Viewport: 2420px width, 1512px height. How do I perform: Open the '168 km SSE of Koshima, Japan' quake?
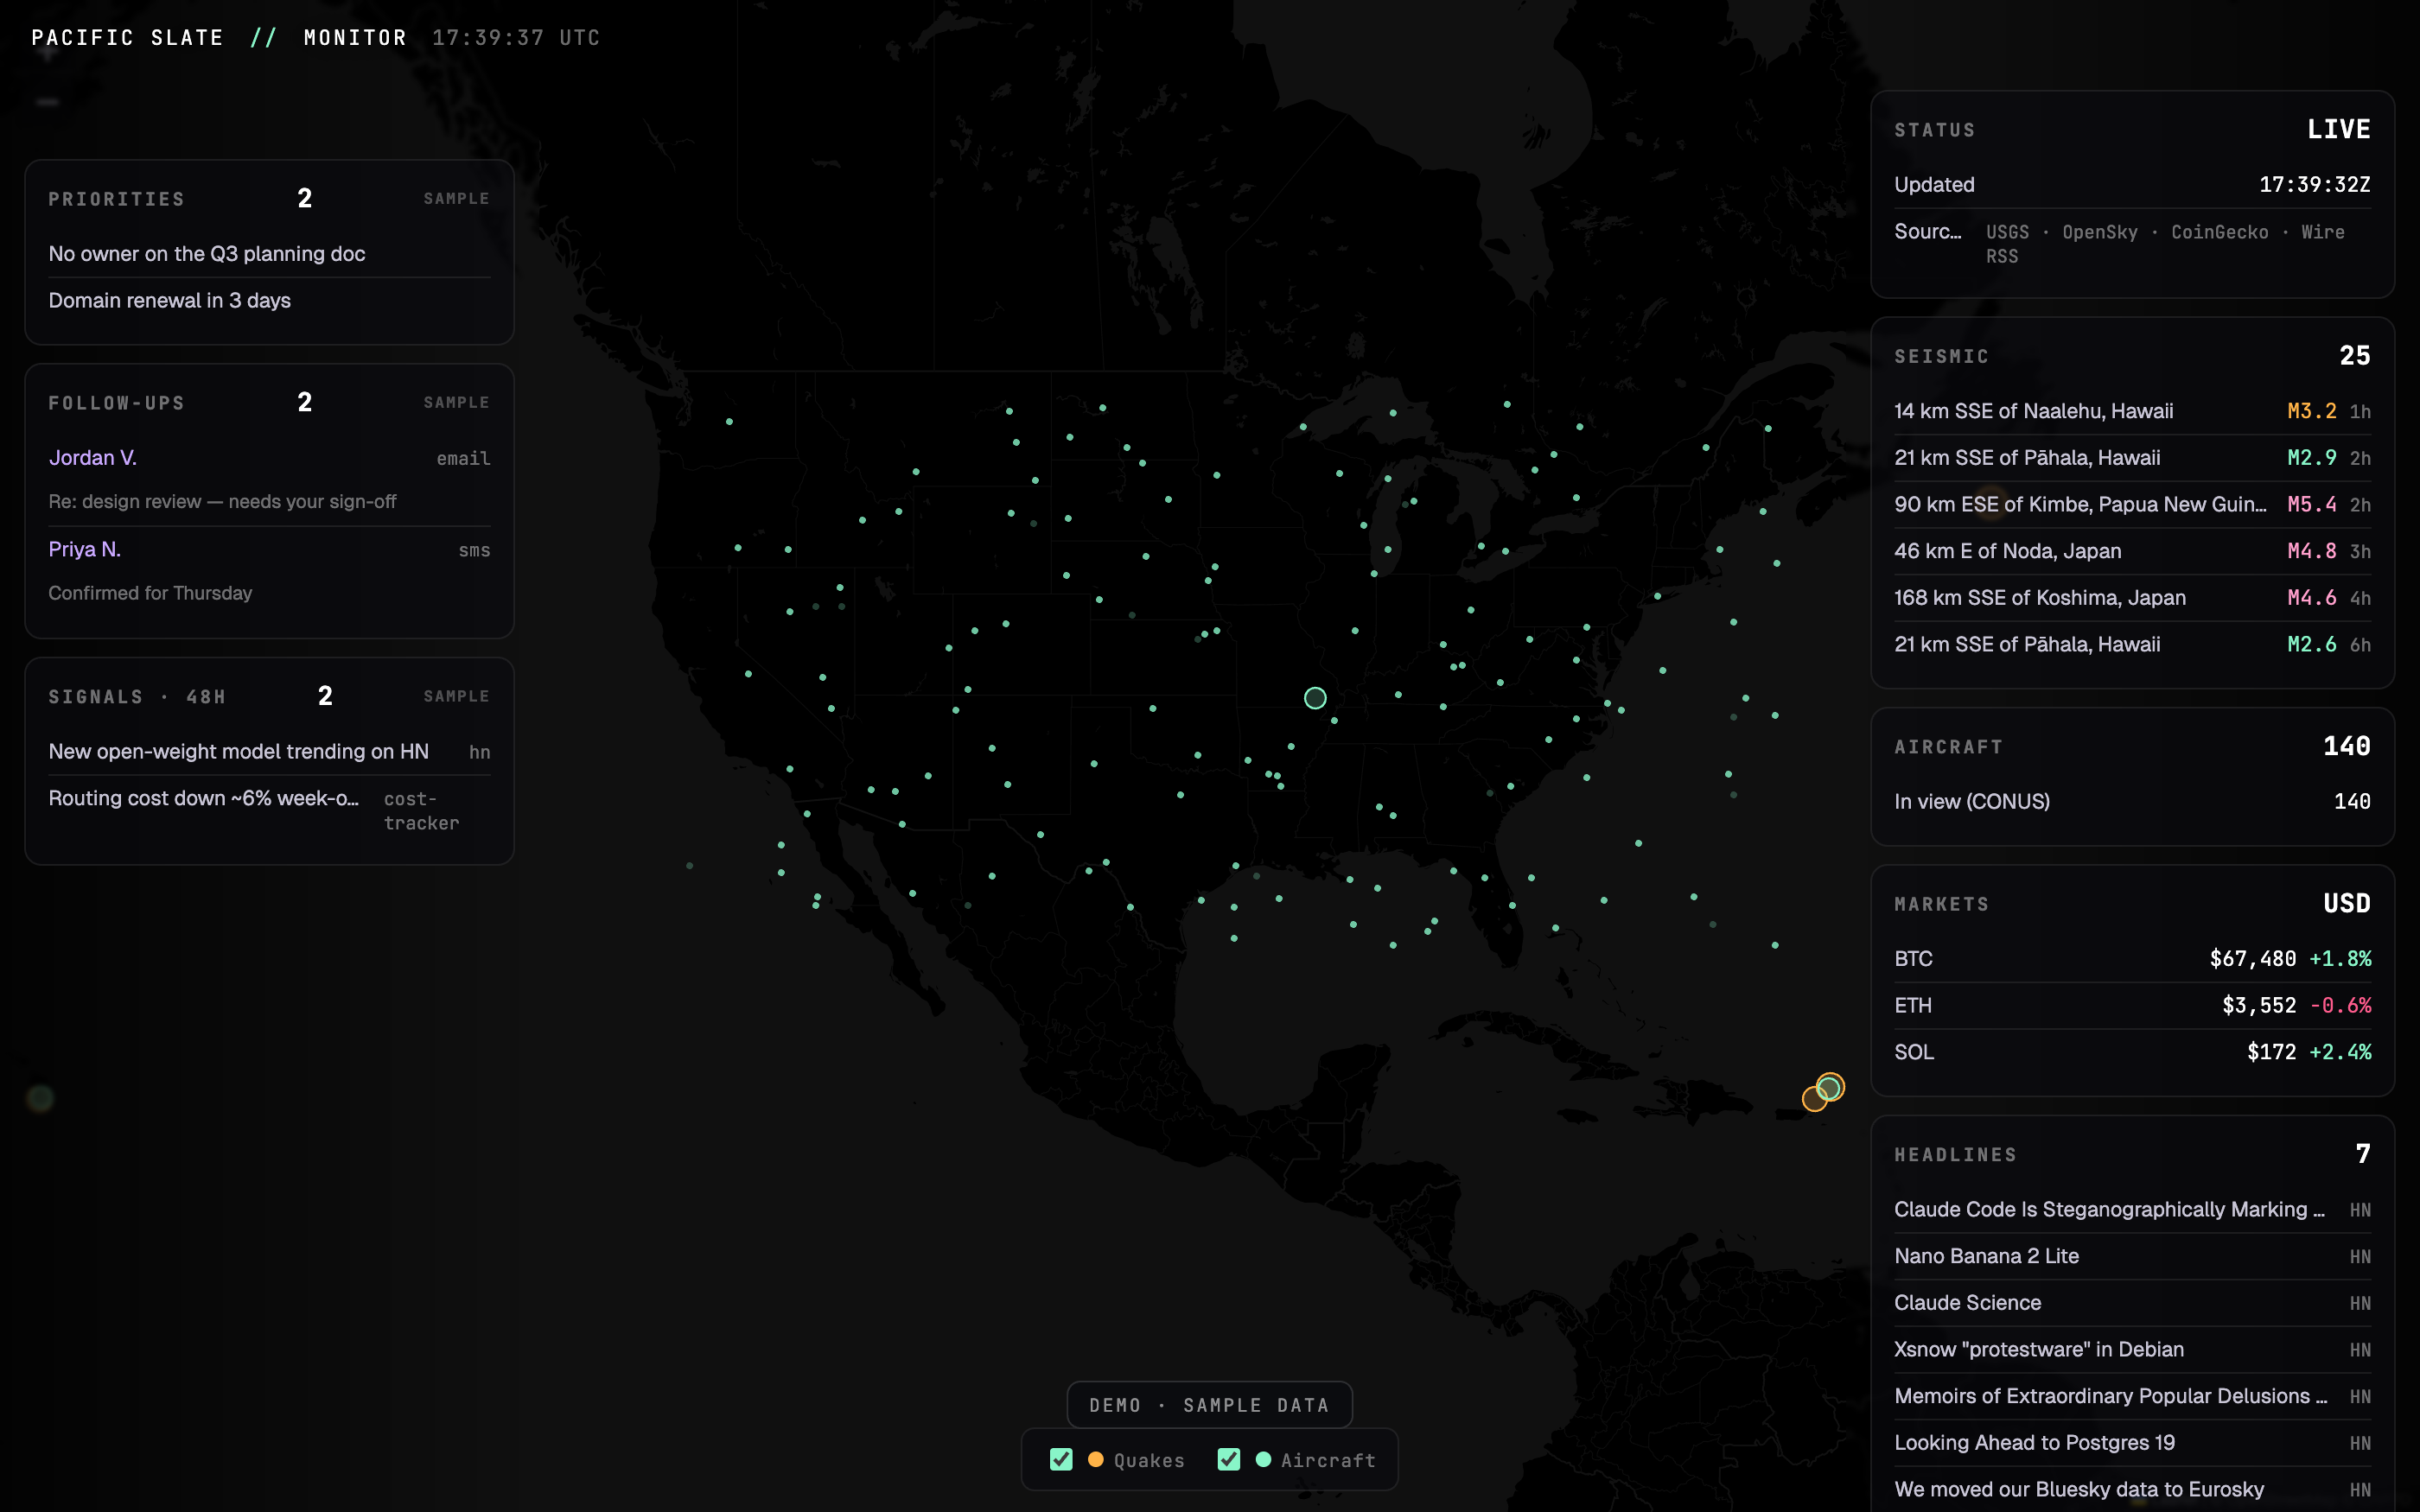pyautogui.click(x=2132, y=598)
